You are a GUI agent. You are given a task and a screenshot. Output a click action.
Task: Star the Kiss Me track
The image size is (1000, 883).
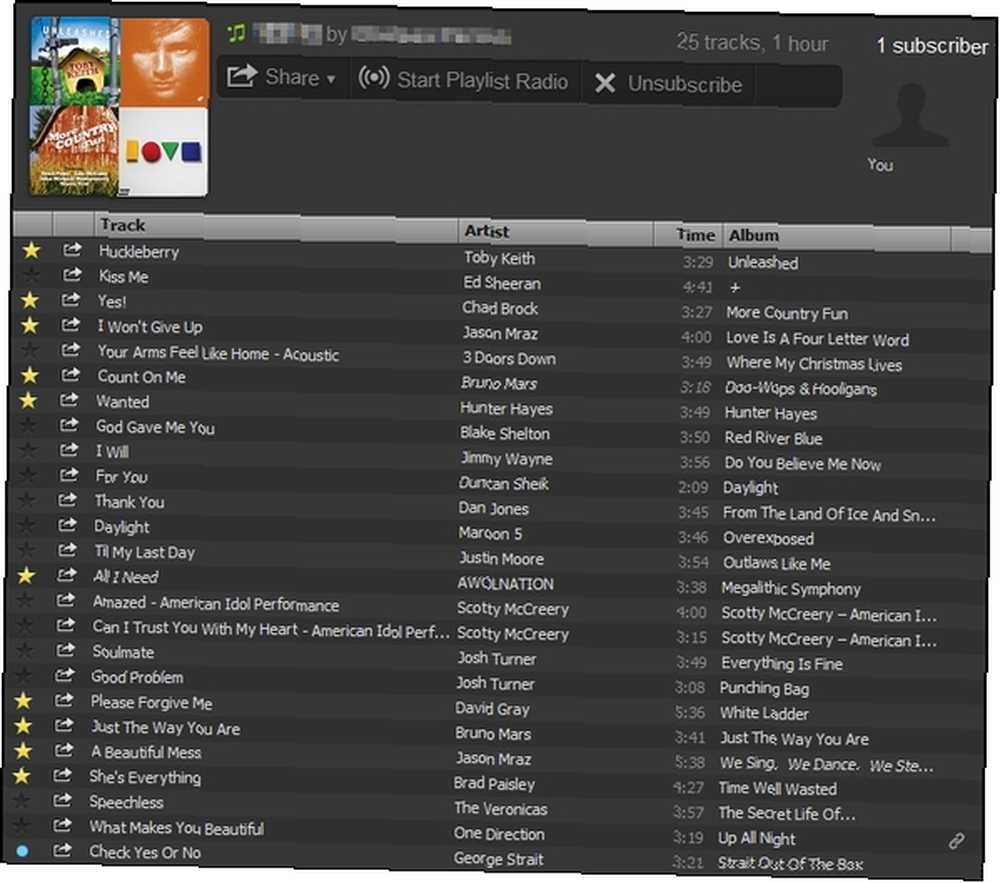pyautogui.click(x=31, y=275)
